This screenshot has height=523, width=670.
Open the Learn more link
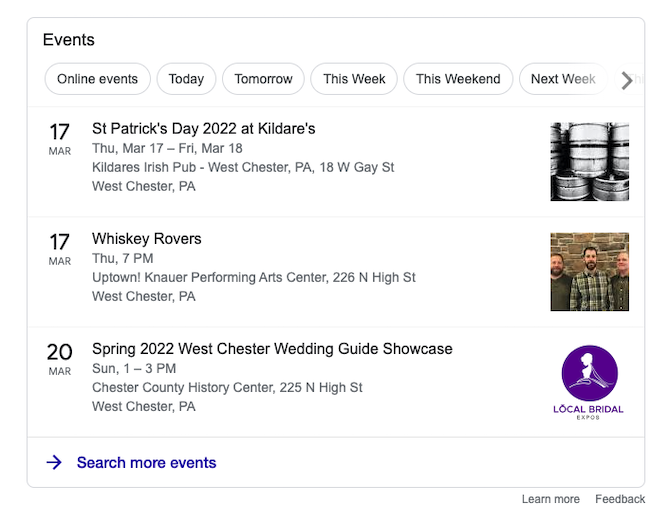(550, 499)
